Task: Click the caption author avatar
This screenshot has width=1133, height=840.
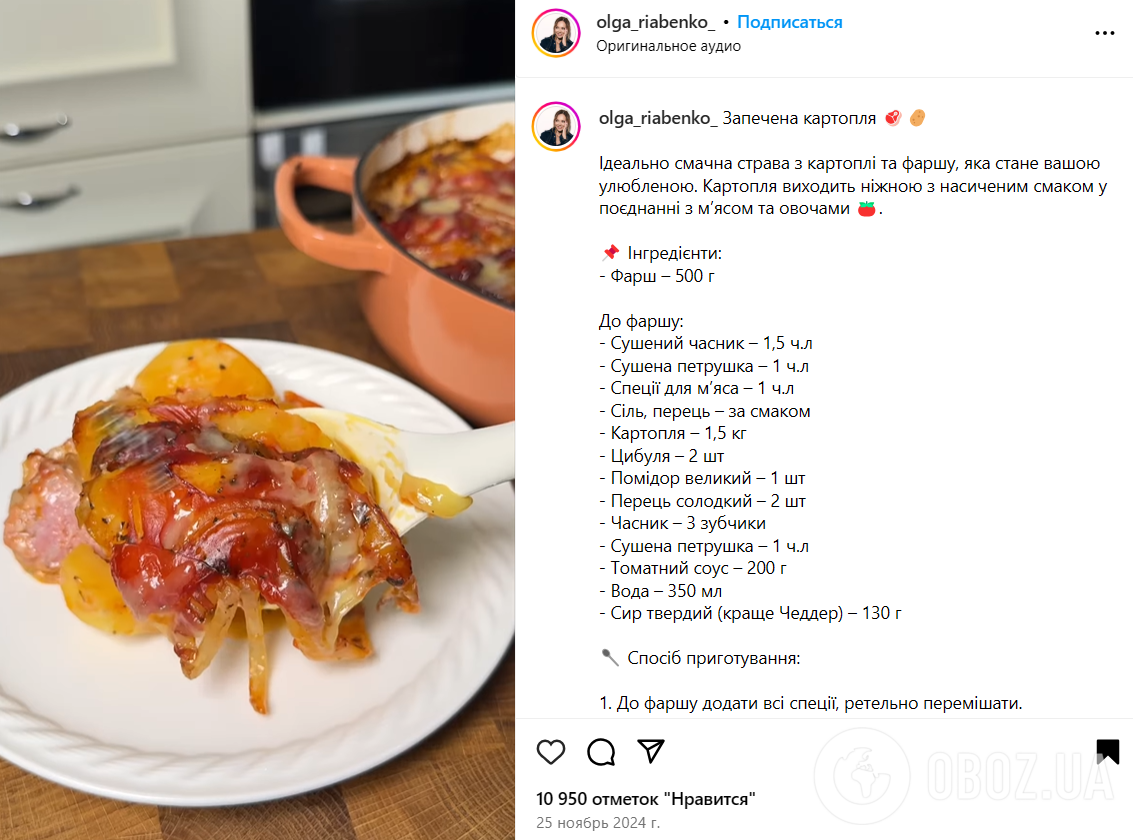Action: 556,126
